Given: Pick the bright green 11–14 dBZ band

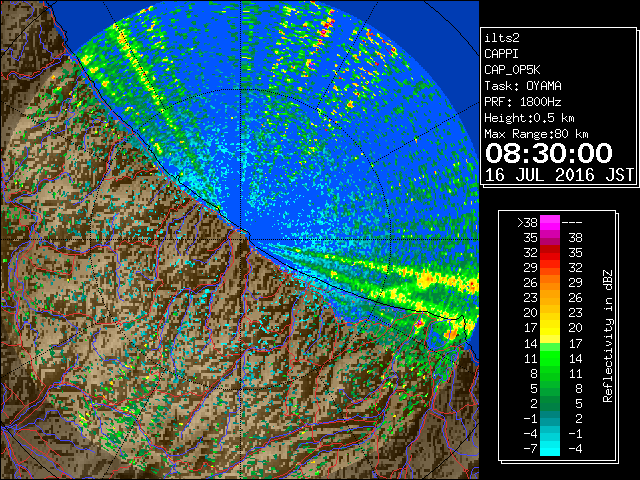Looking at the screenshot, I should click(550, 358).
